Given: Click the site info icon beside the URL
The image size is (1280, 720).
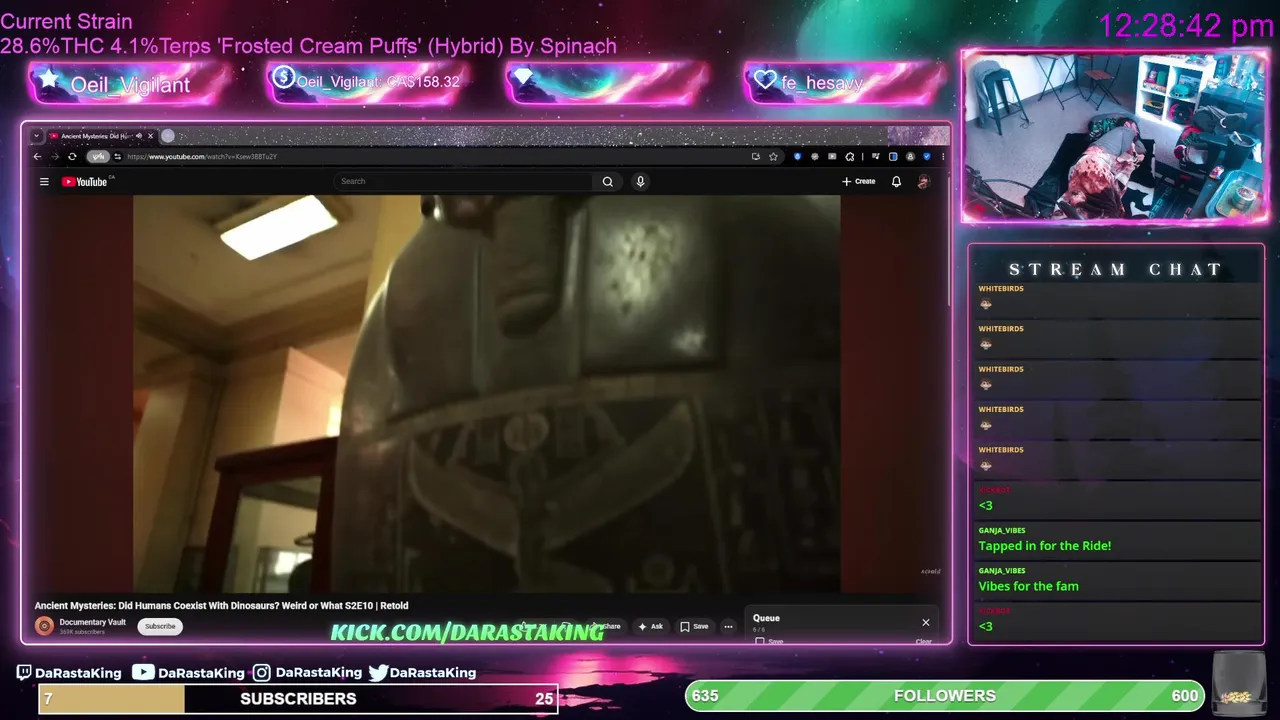Looking at the screenshot, I should click(x=117, y=156).
